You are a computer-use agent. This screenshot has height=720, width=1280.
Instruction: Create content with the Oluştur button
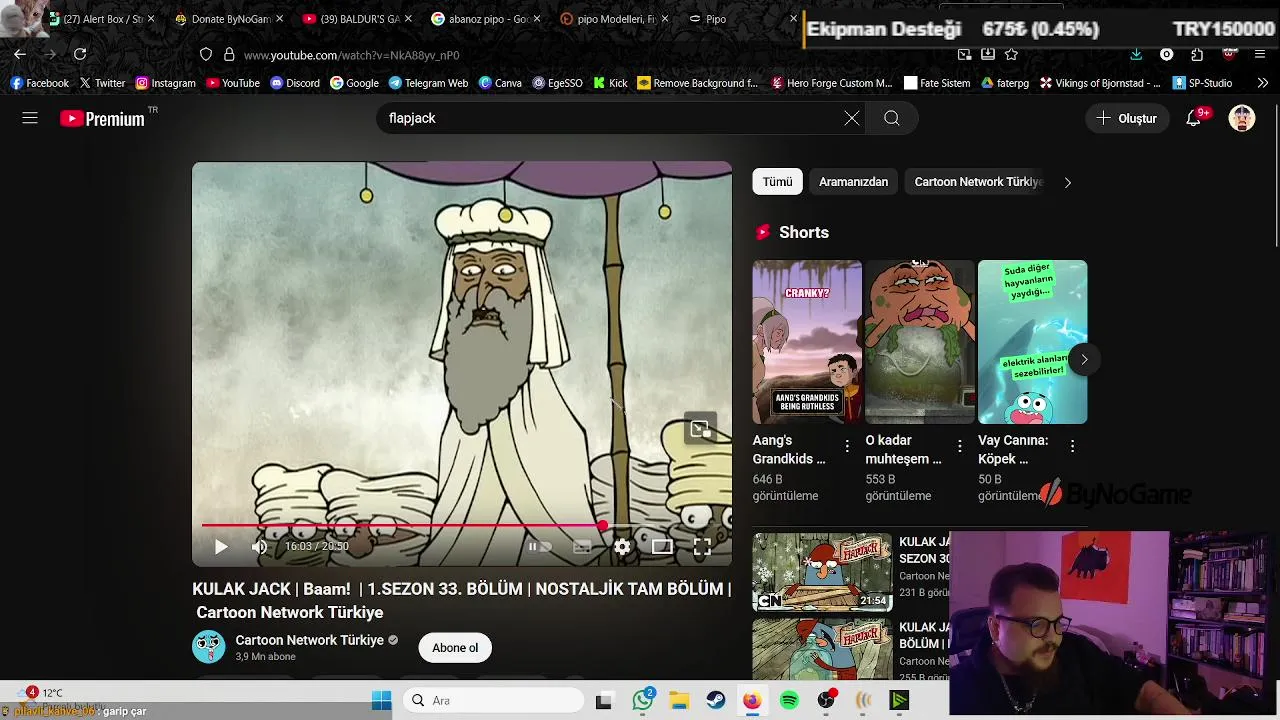[1127, 118]
